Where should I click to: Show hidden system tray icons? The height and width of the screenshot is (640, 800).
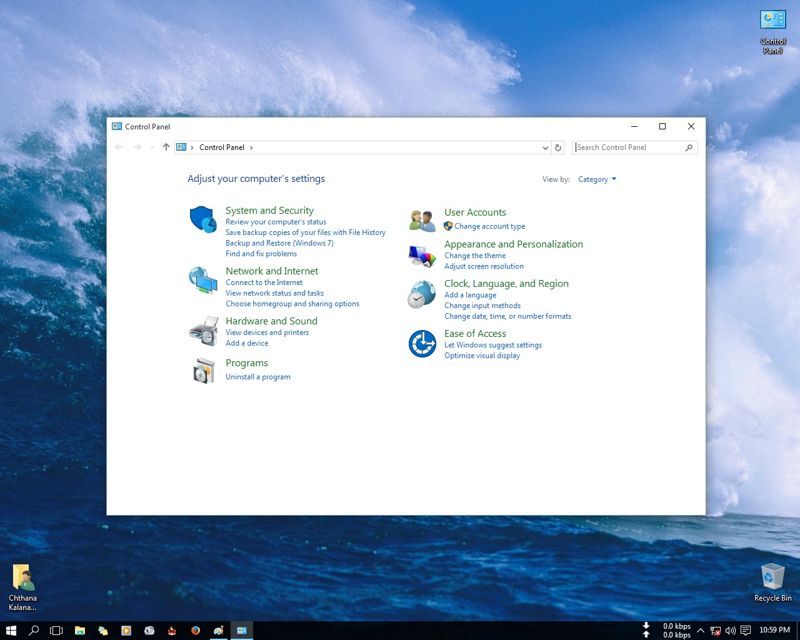click(701, 631)
